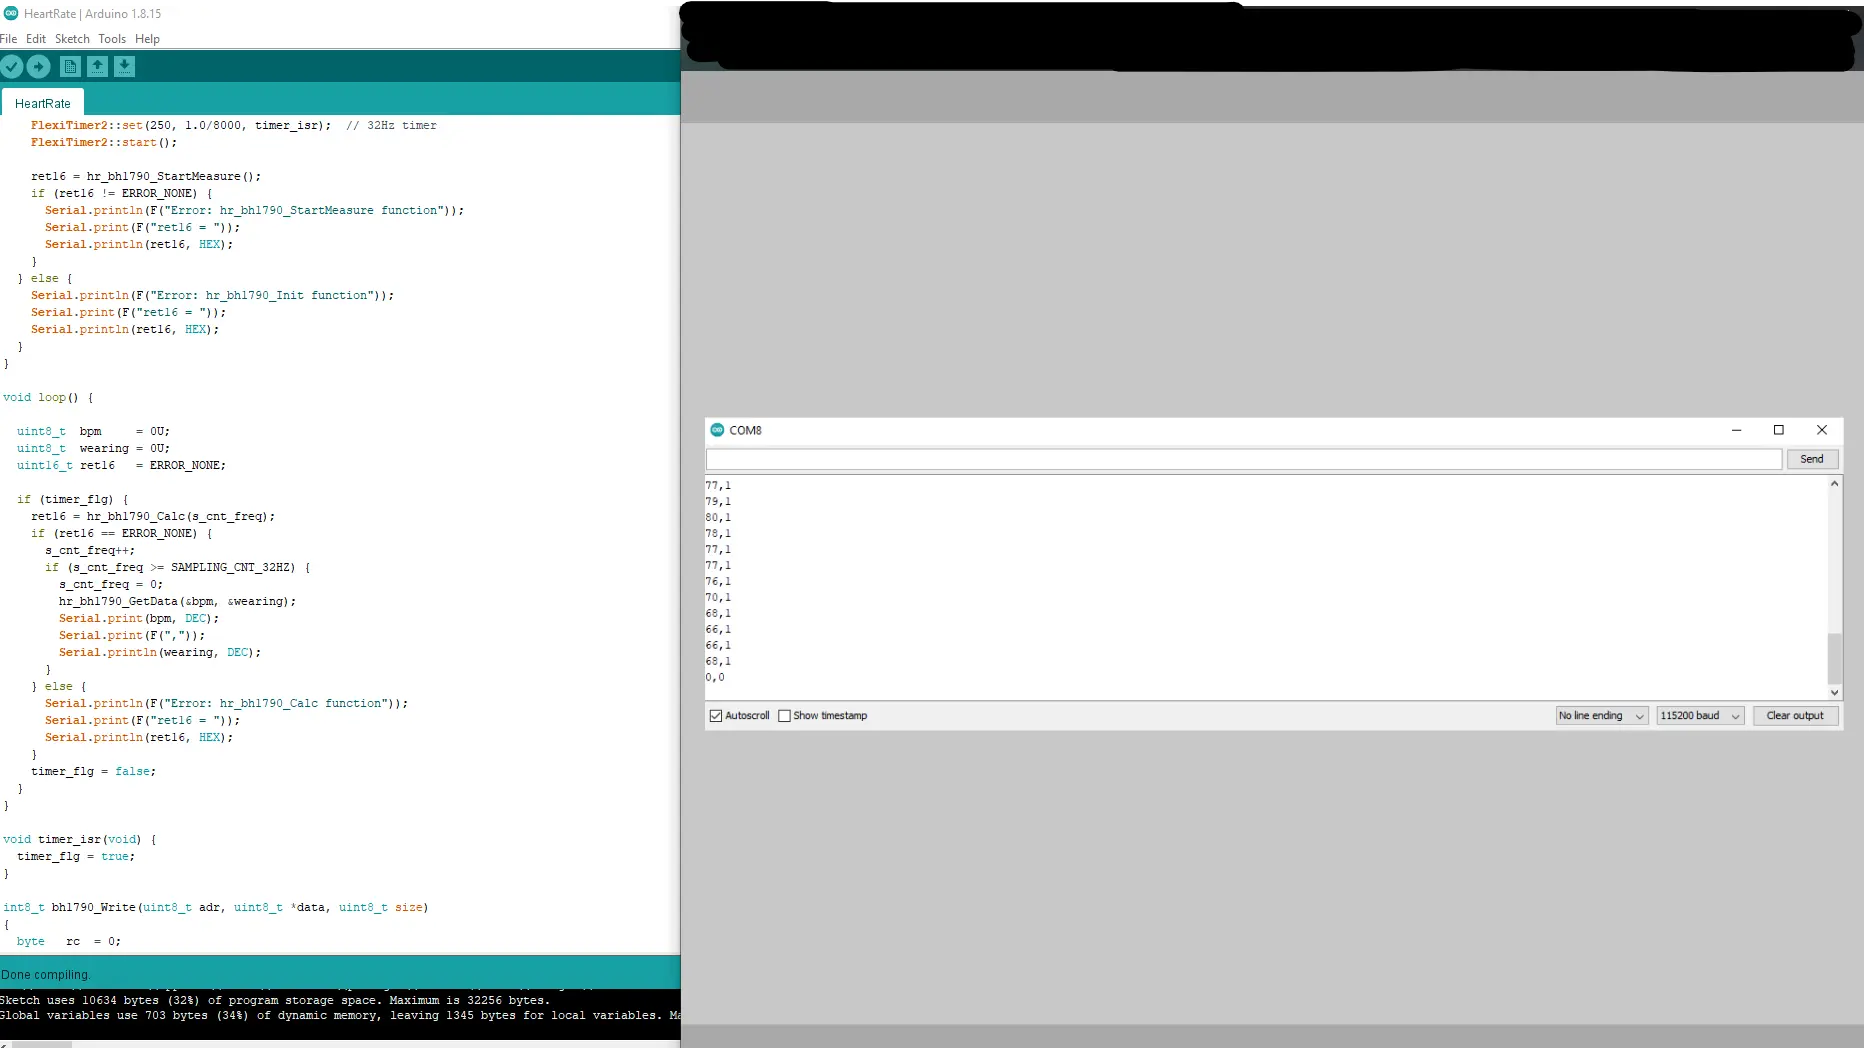The height and width of the screenshot is (1048, 1864).
Task: Click the Save sketch icon
Action: pos(124,67)
